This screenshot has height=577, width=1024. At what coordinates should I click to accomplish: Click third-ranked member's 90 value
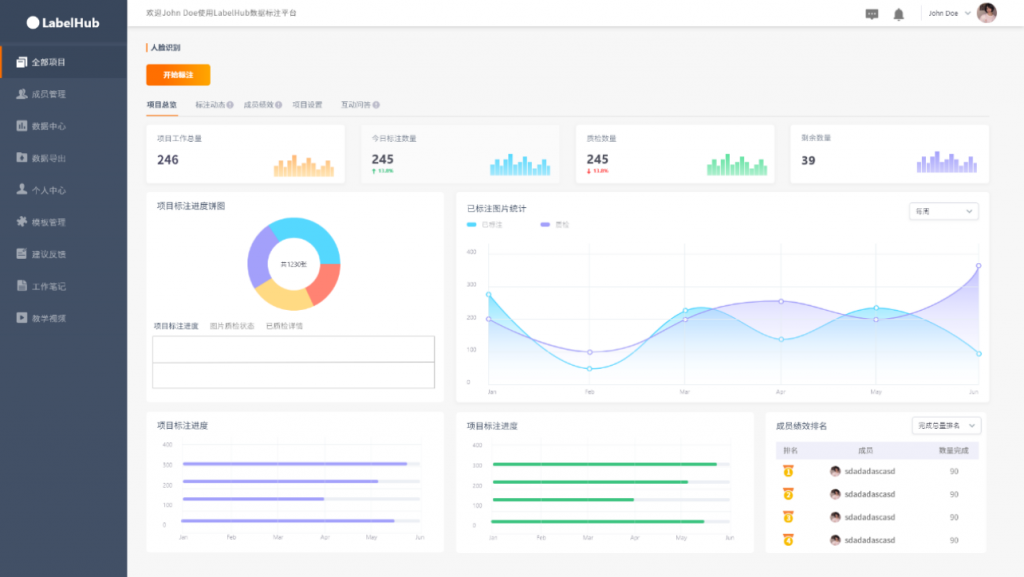(954, 517)
